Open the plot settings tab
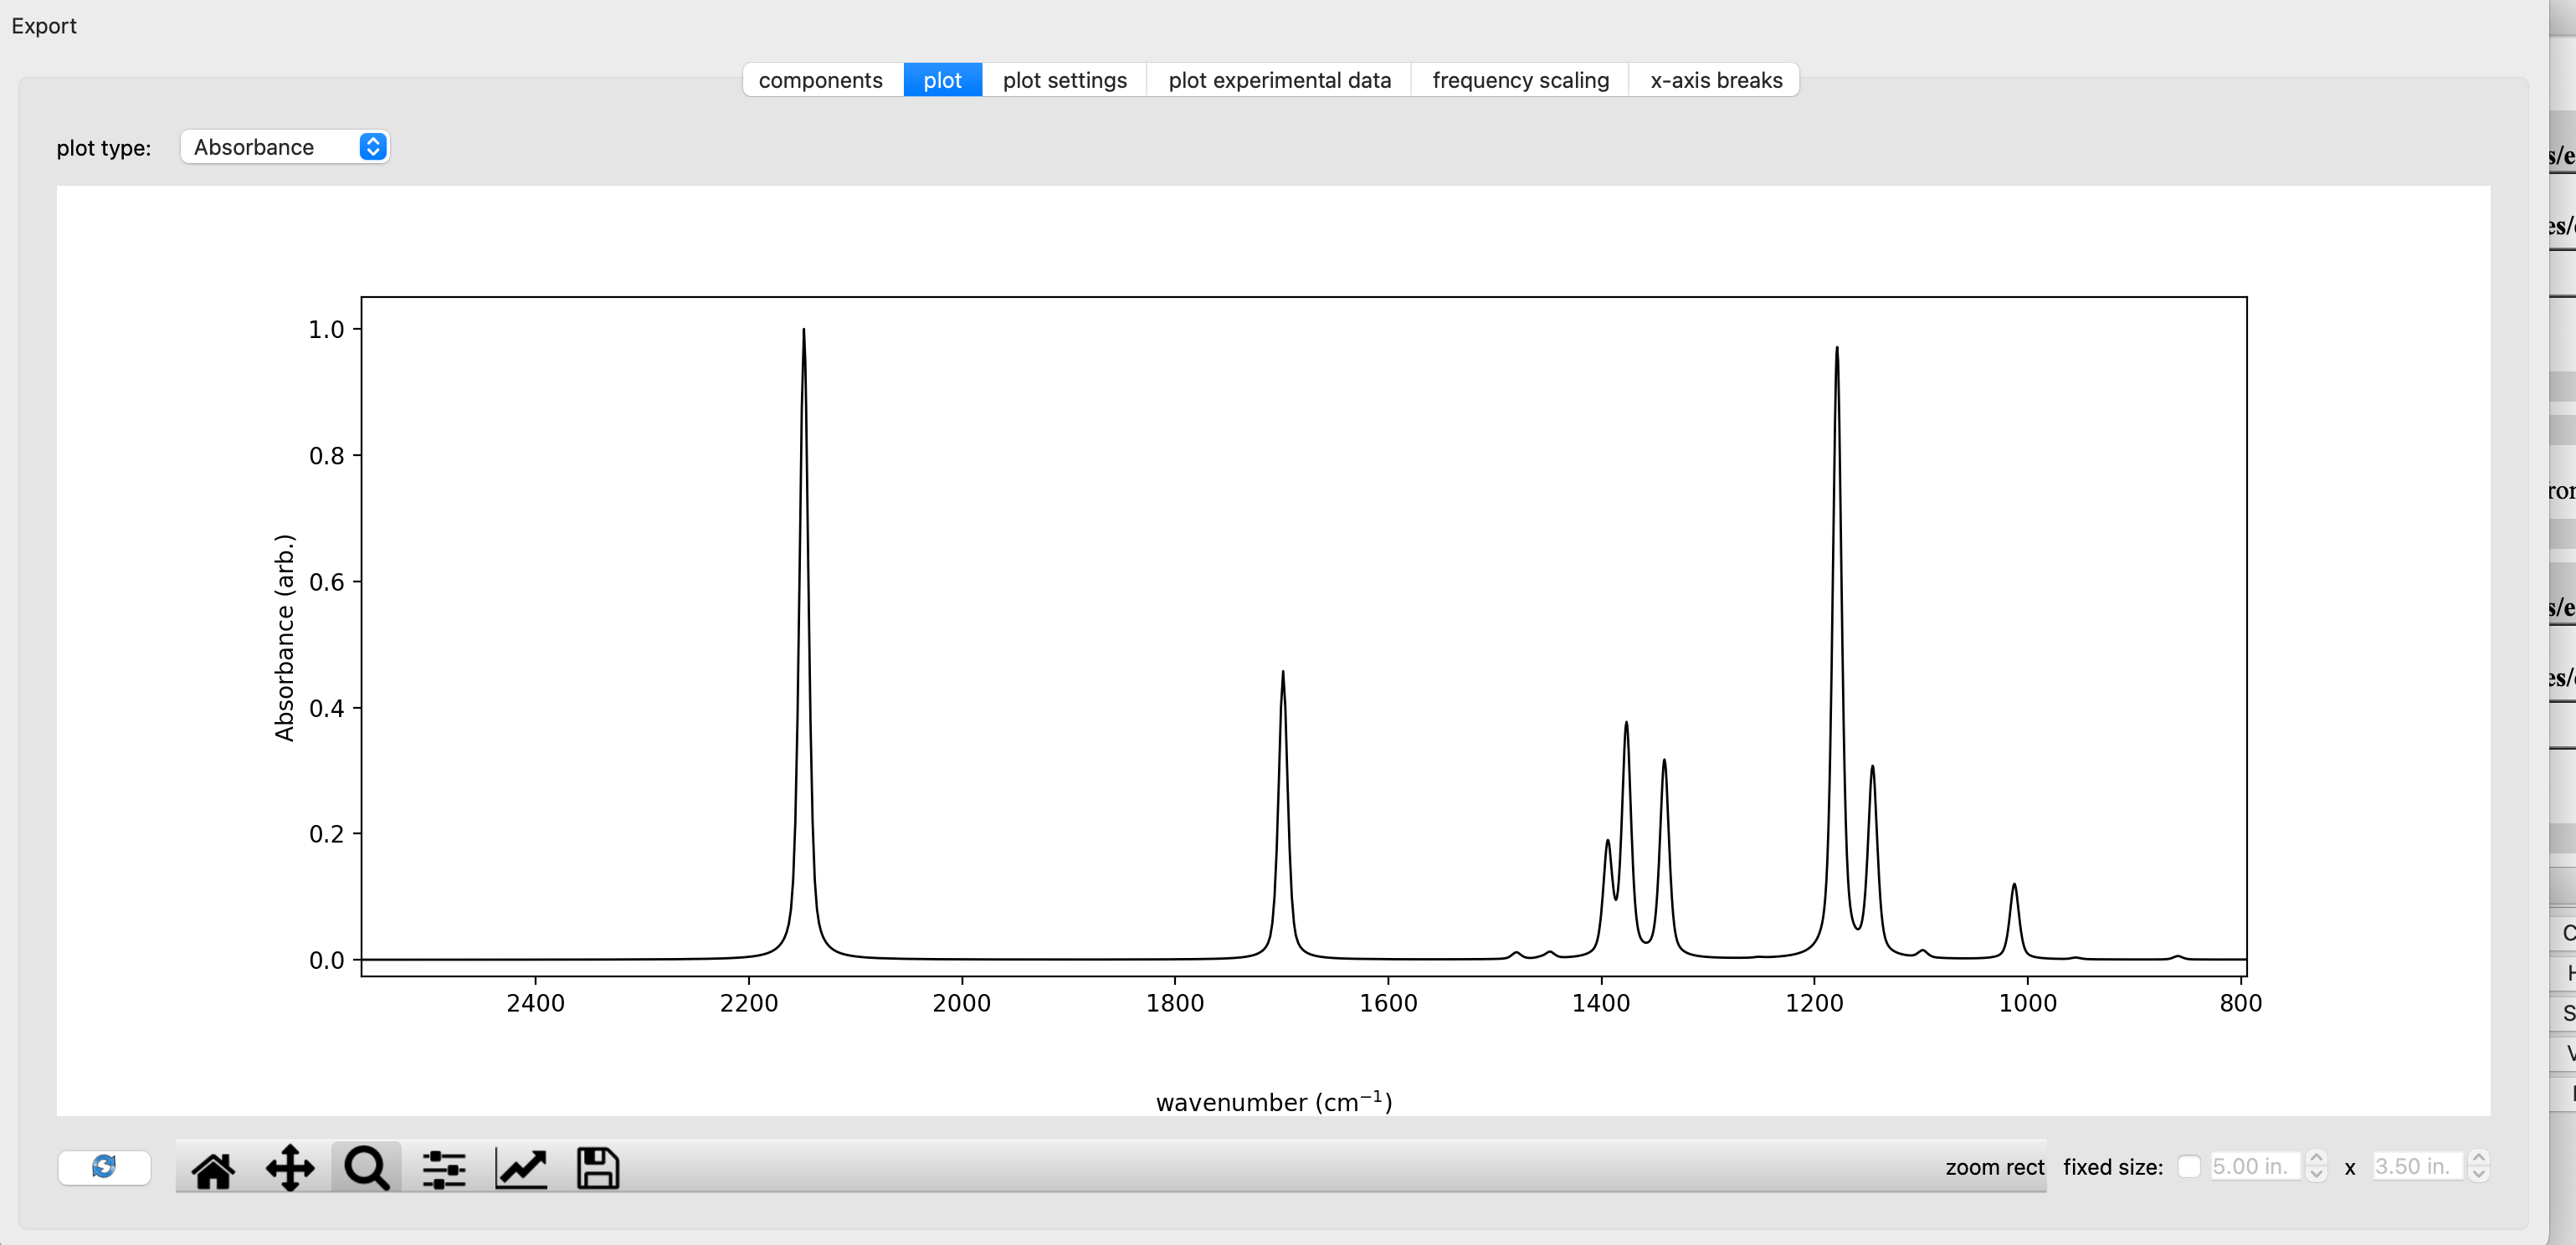Image resolution: width=2576 pixels, height=1245 pixels. 1064,80
